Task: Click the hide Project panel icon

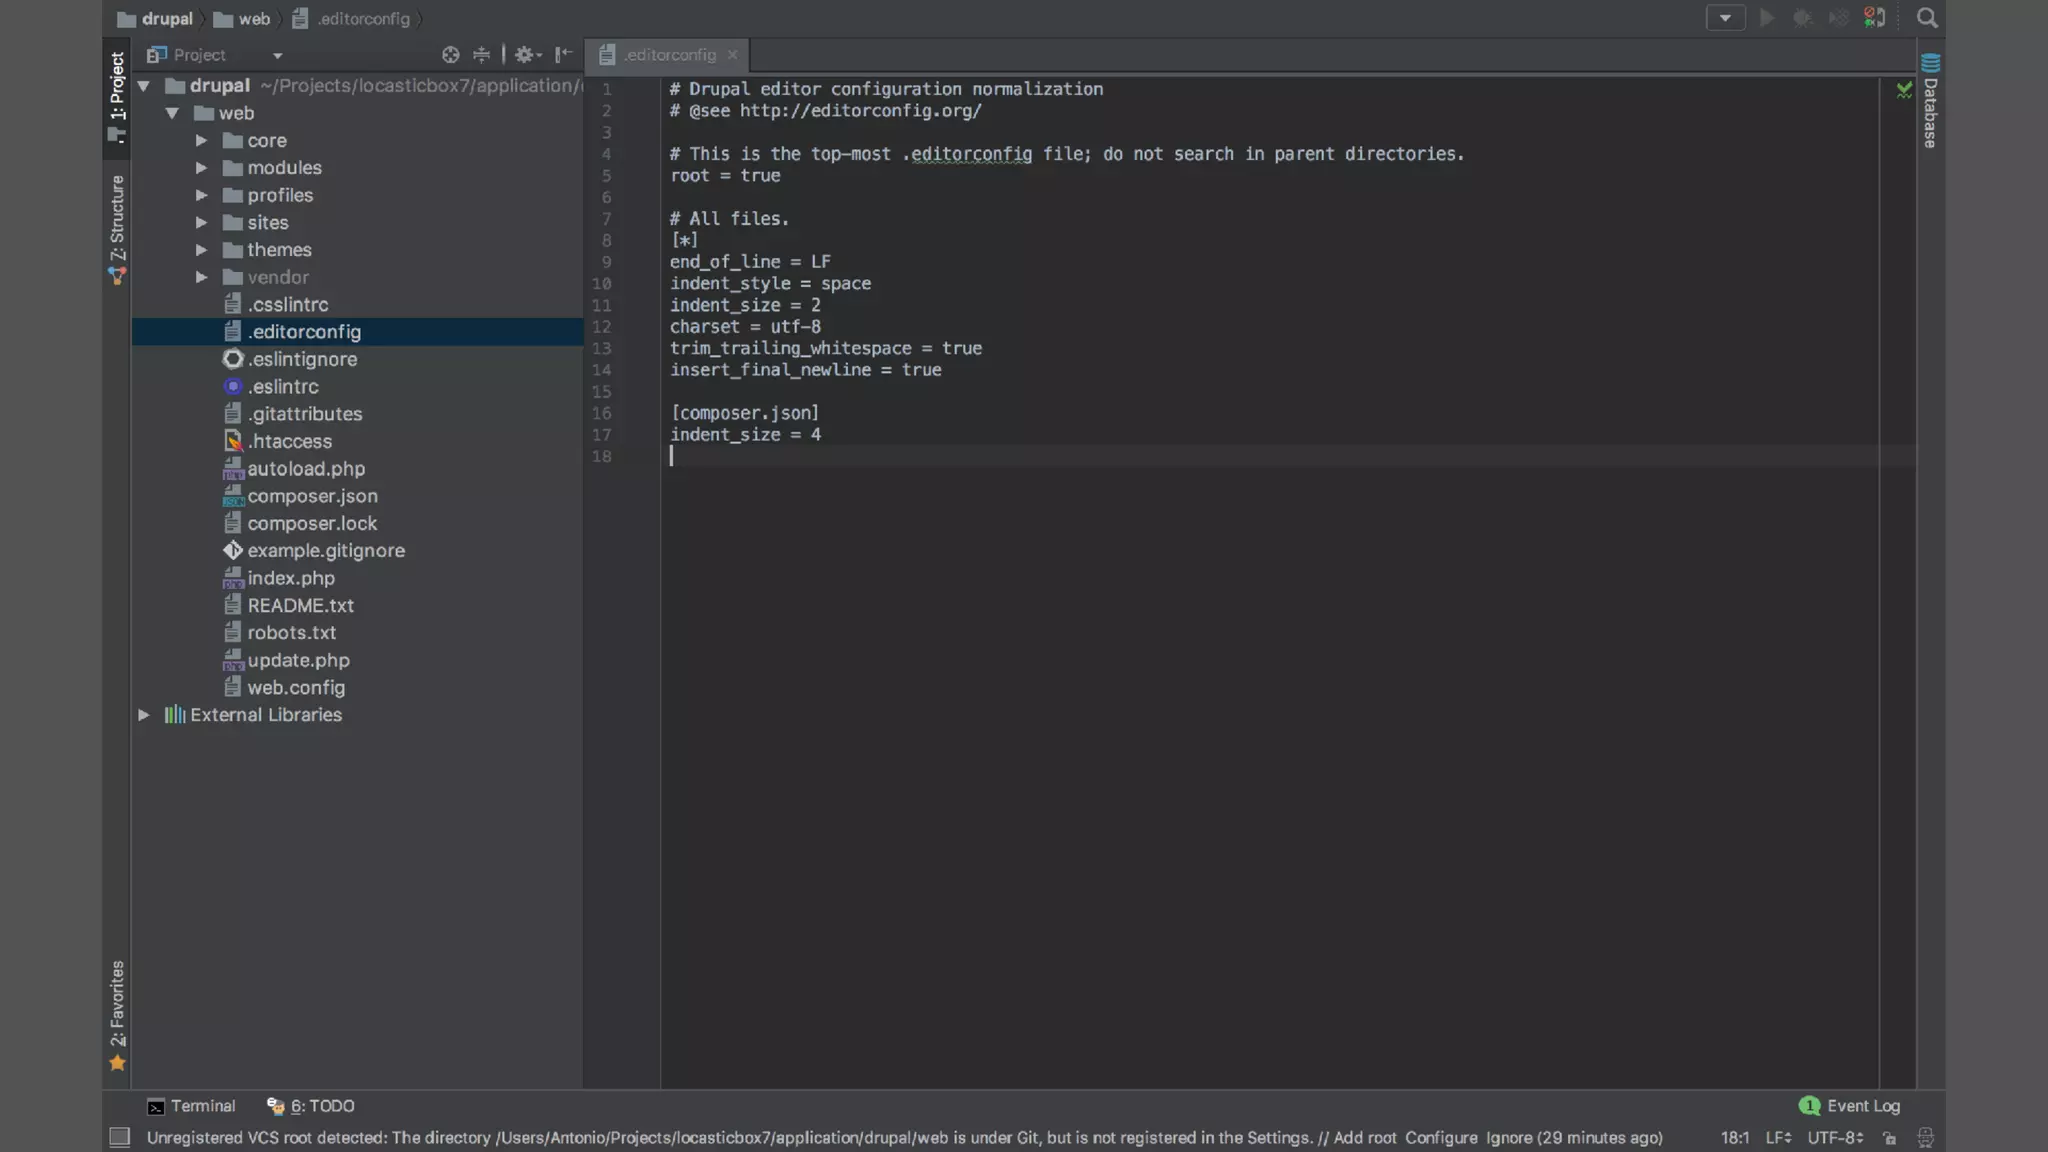Action: 563,55
